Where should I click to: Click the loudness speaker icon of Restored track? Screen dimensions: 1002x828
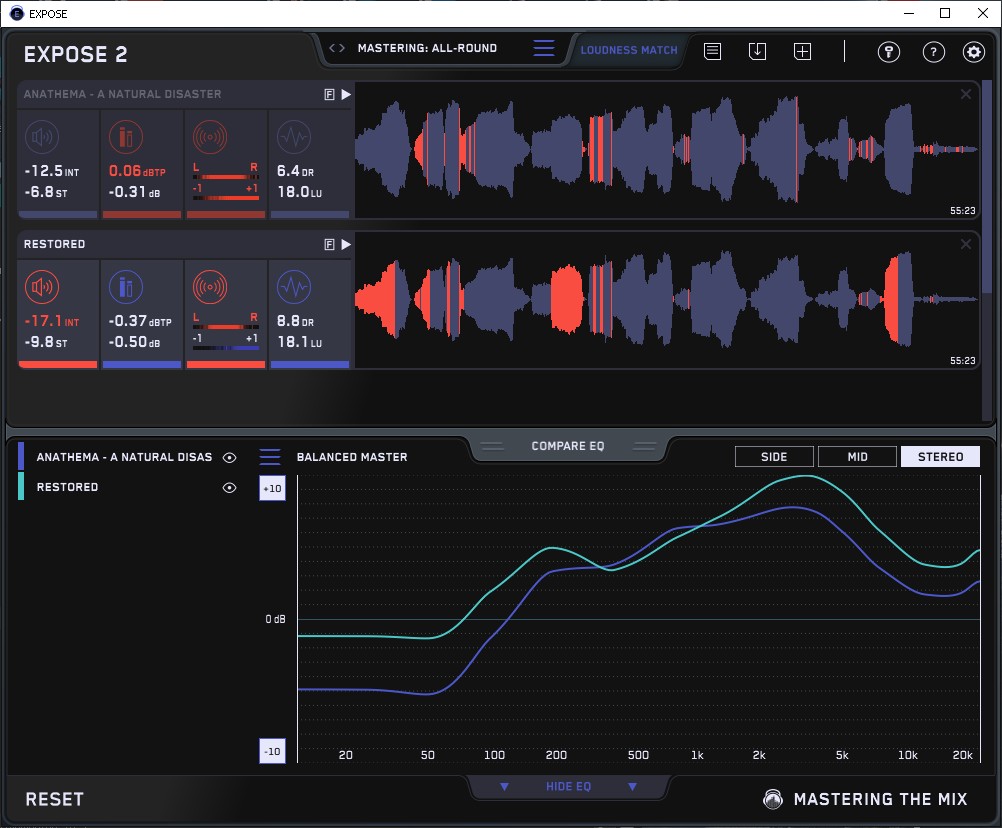pyautogui.click(x=41, y=288)
